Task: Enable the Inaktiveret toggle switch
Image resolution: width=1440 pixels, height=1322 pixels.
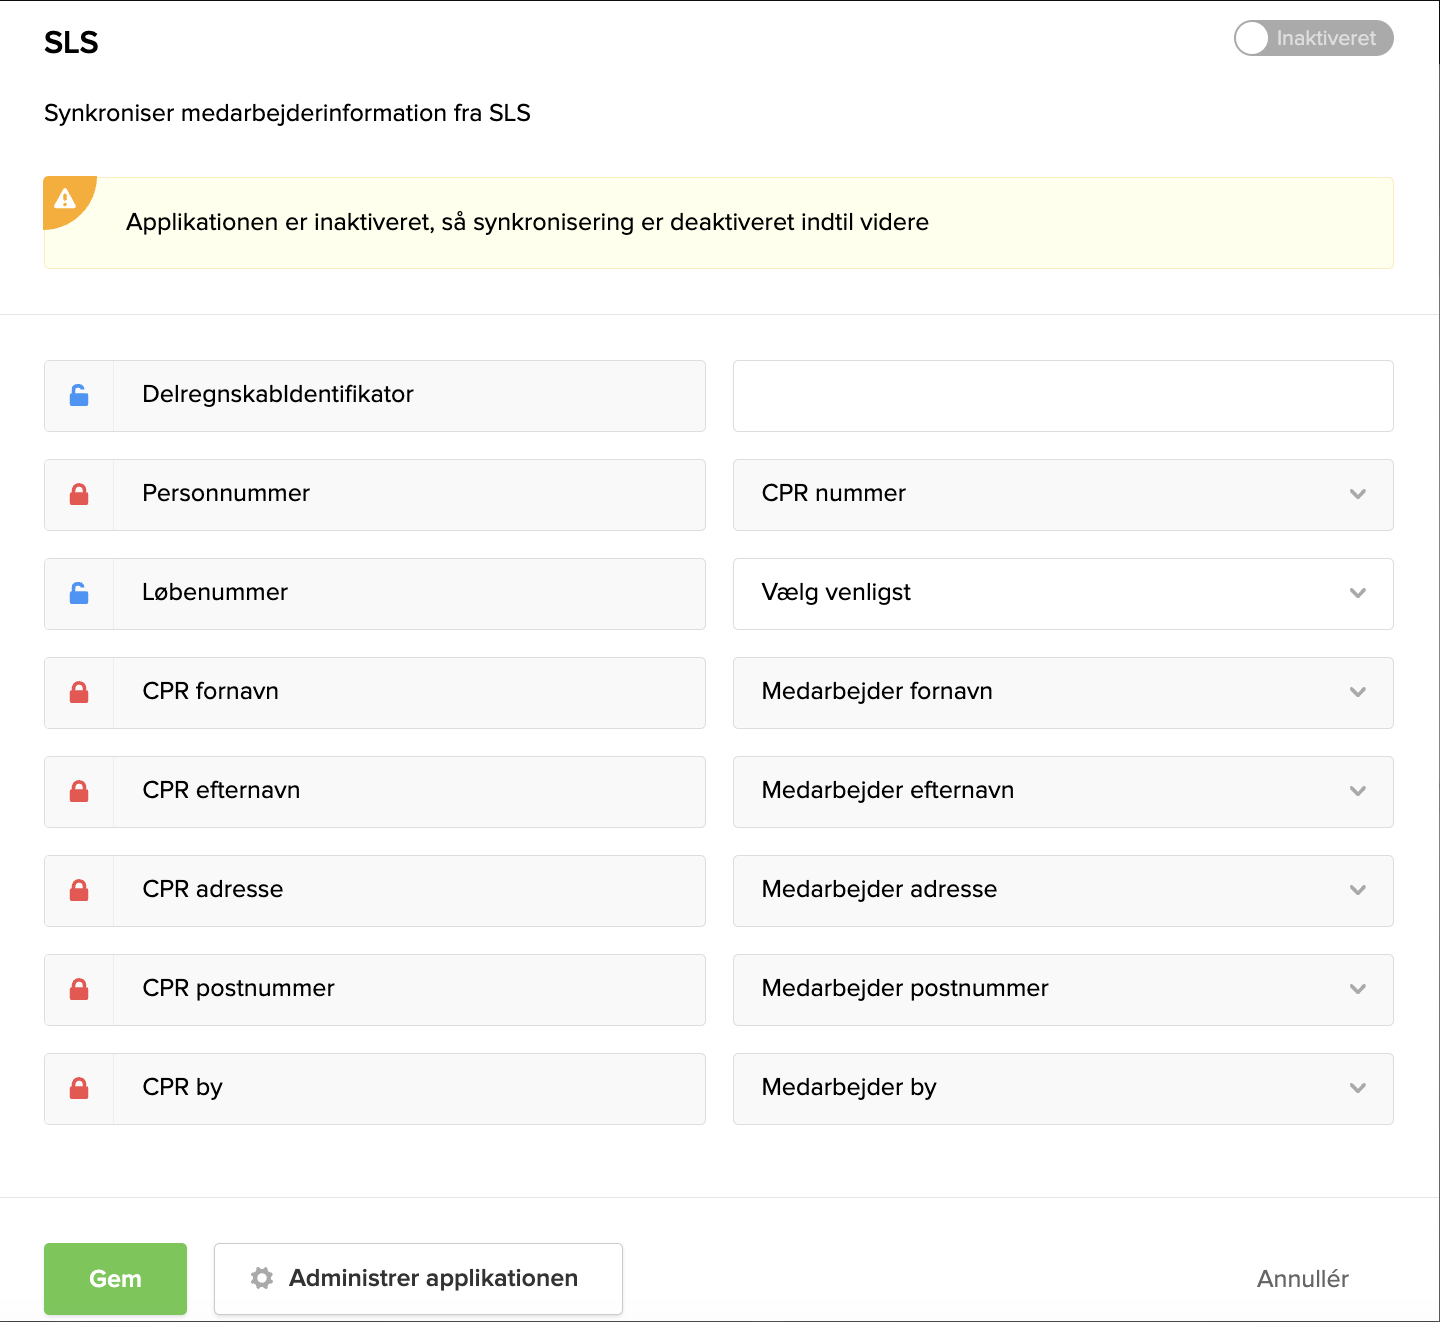Action: pyautogui.click(x=1313, y=38)
